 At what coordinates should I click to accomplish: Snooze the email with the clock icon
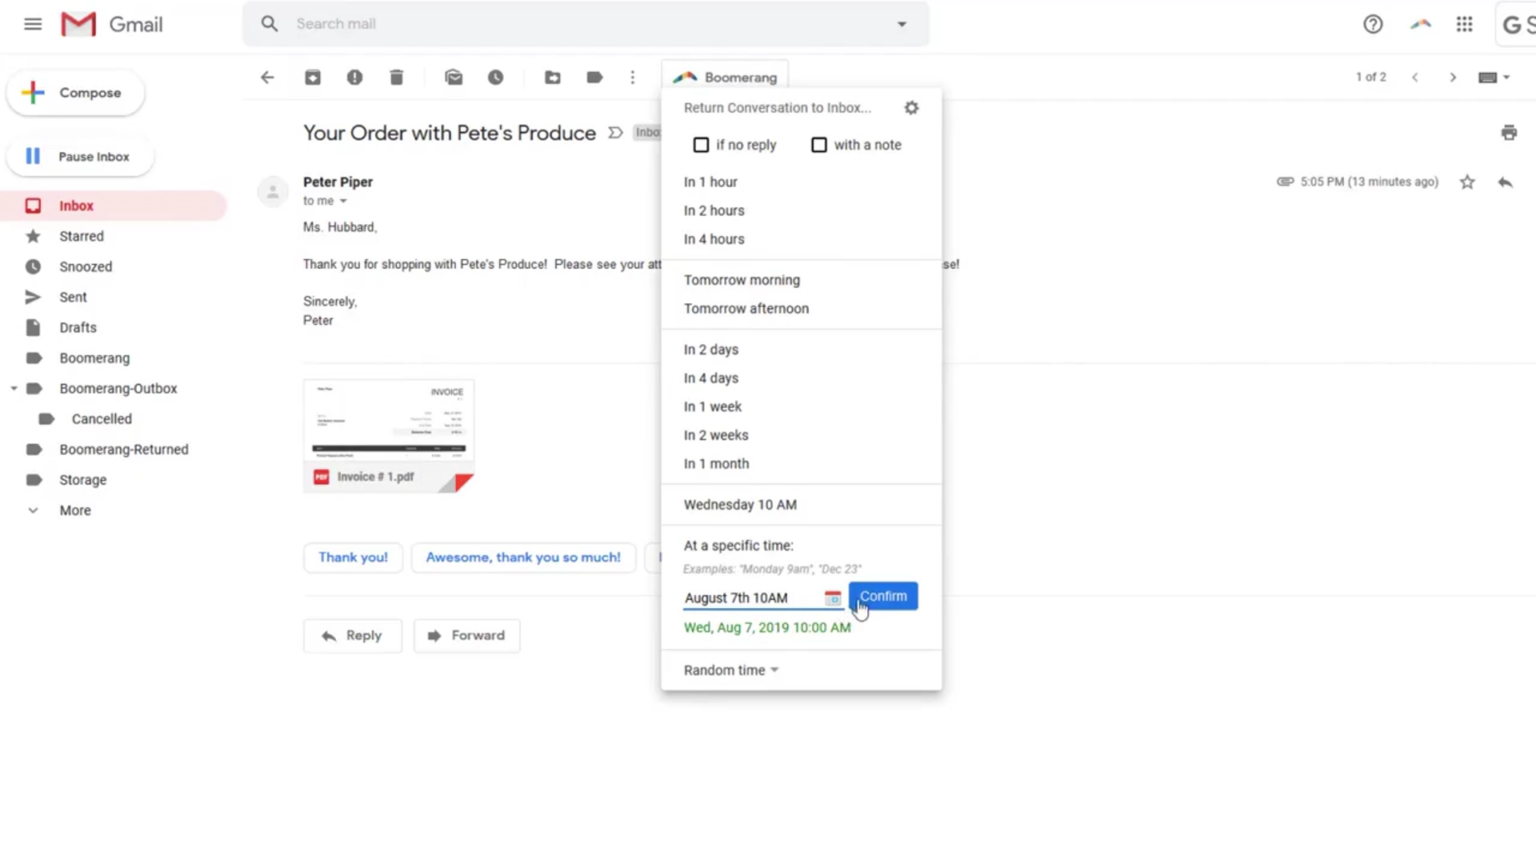[x=495, y=77]
